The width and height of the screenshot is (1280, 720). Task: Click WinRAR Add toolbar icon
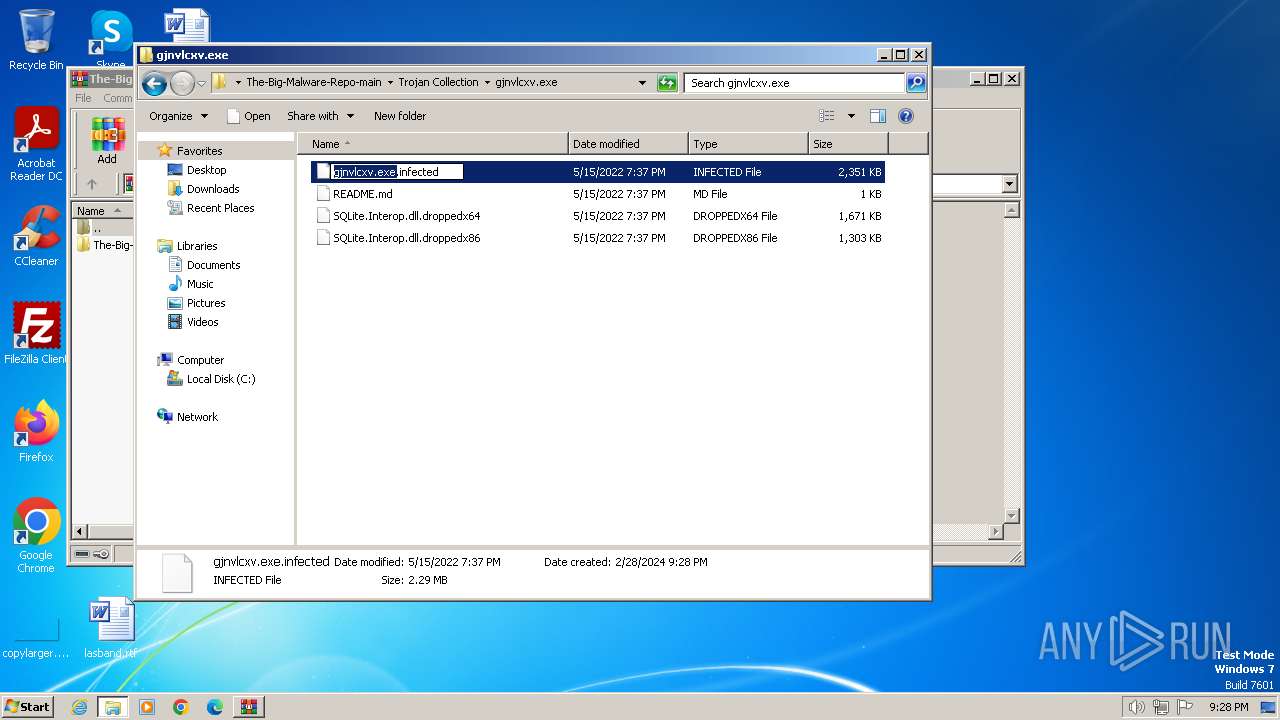pyautogui.click(x=107, y=141)
